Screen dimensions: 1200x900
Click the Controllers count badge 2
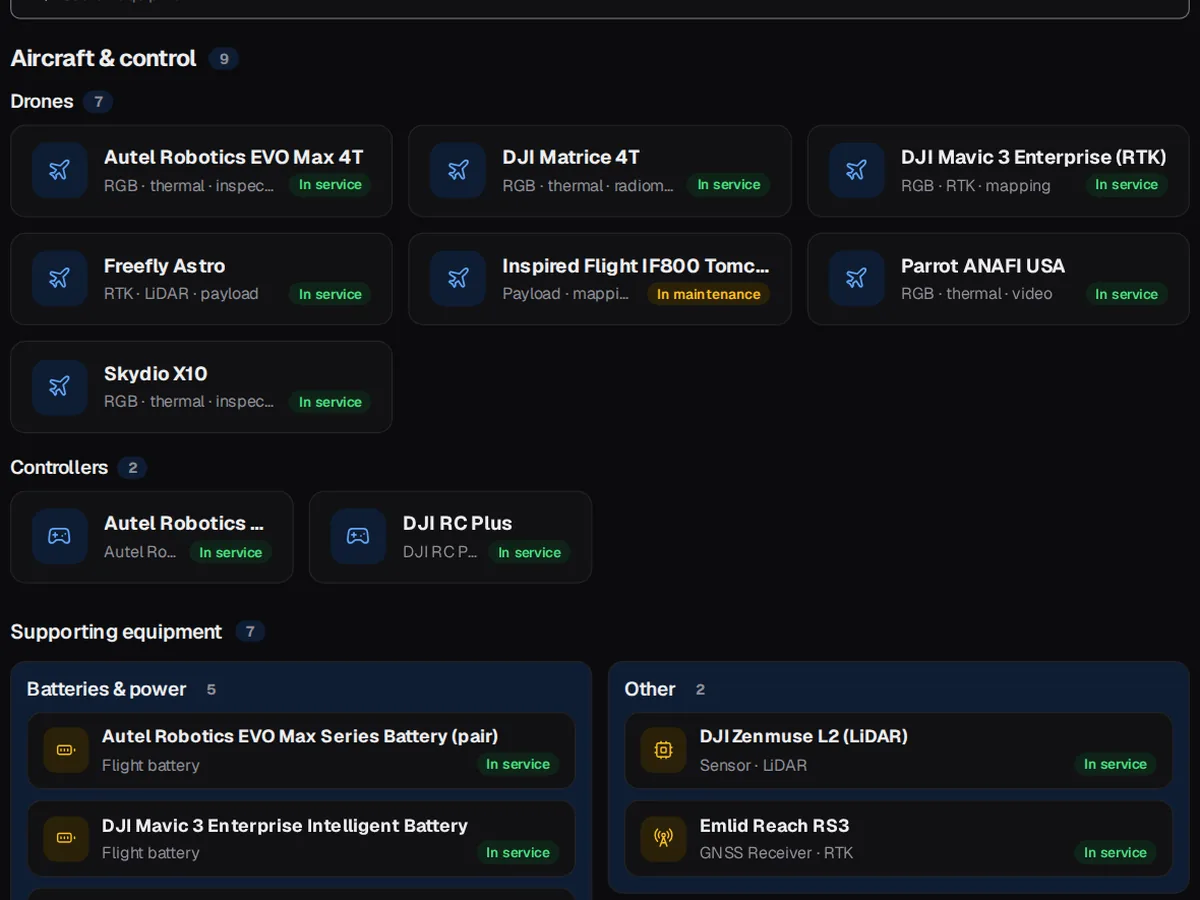132,468
